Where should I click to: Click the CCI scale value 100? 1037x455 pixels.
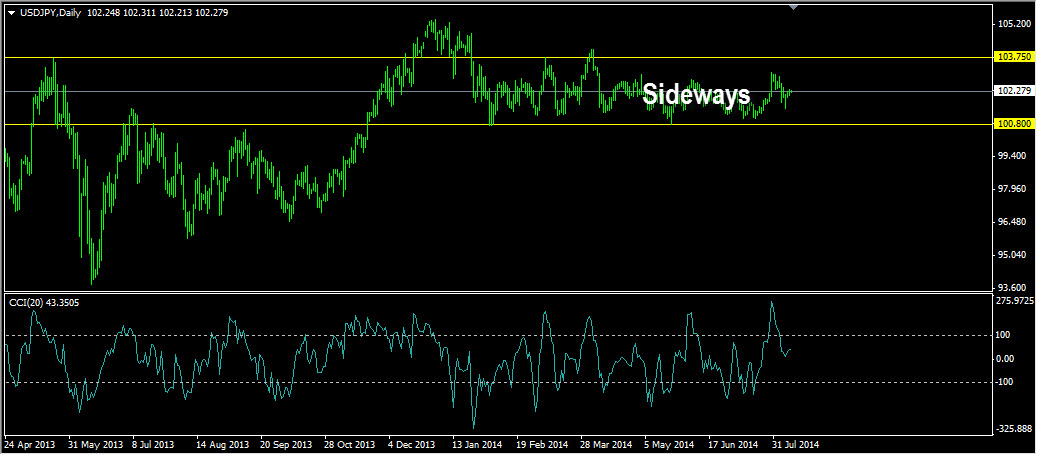(1005, 335)
